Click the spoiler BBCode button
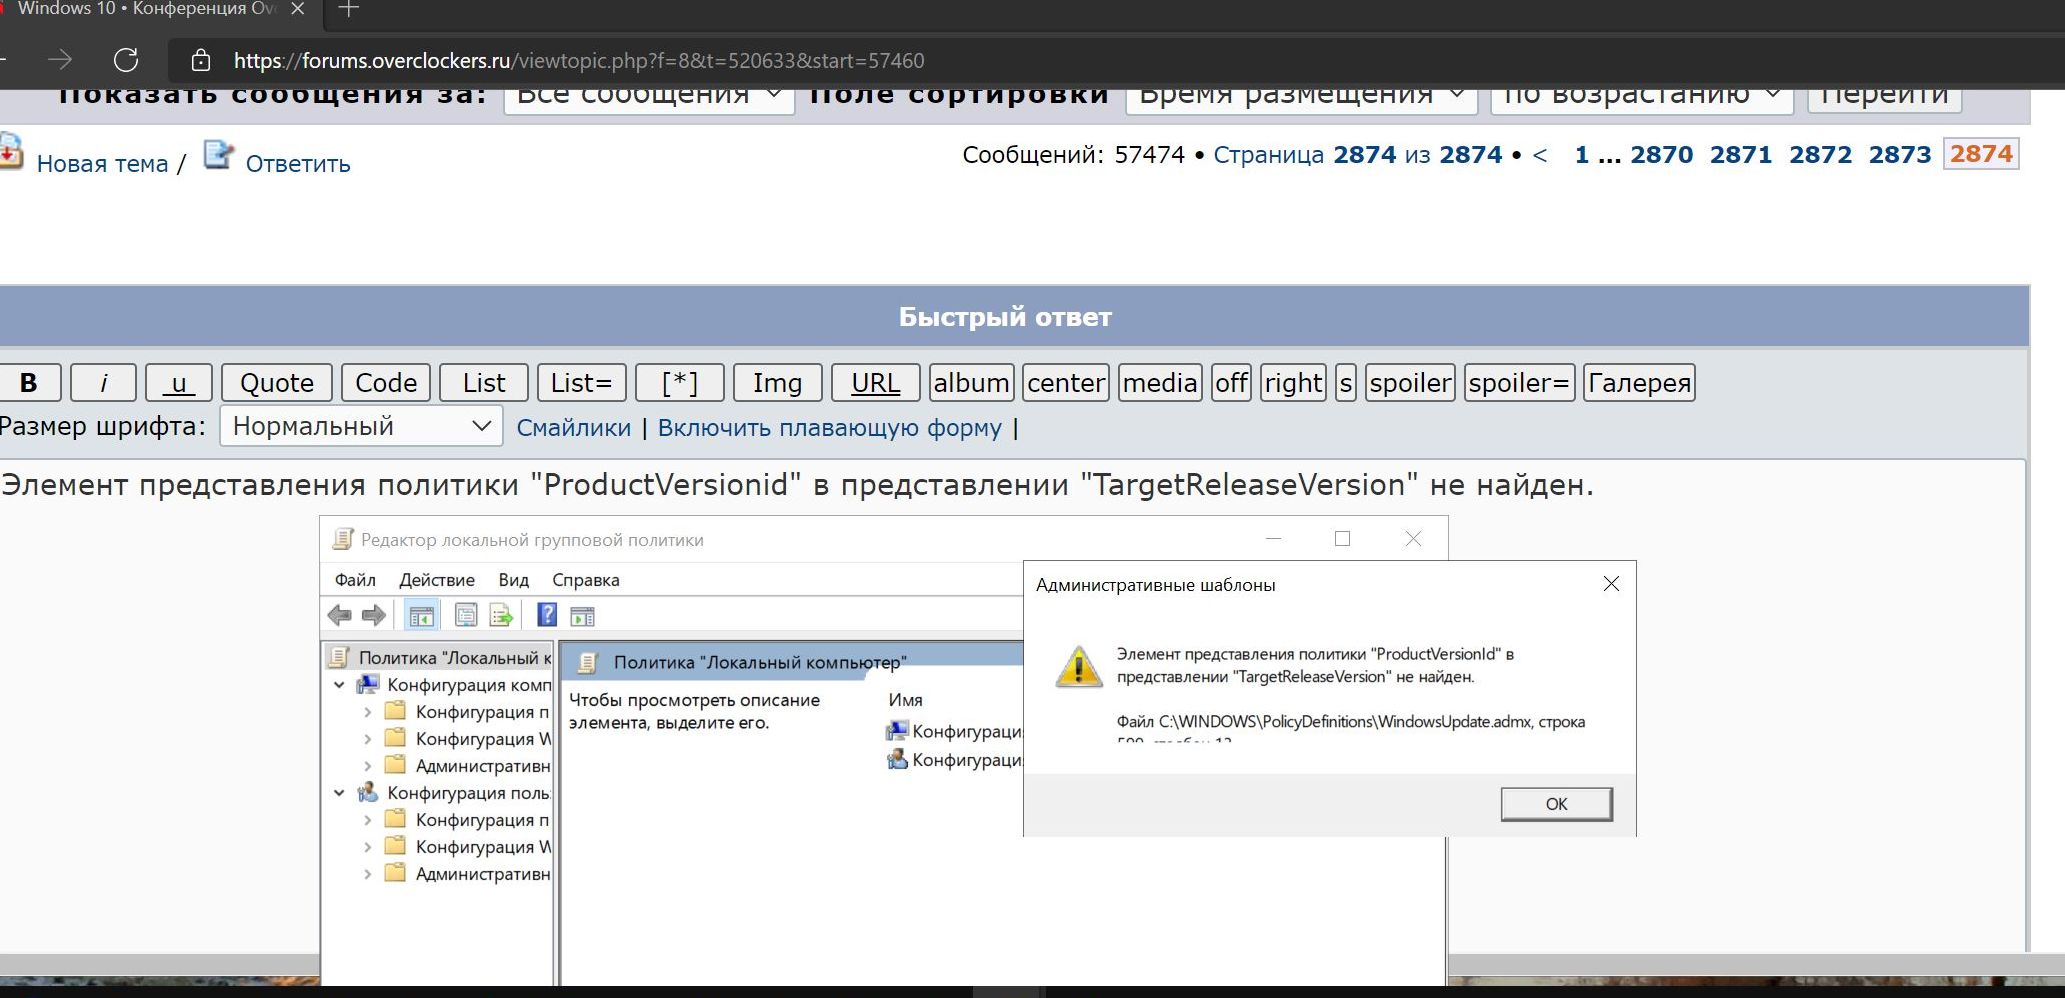 coord(1410,383)
